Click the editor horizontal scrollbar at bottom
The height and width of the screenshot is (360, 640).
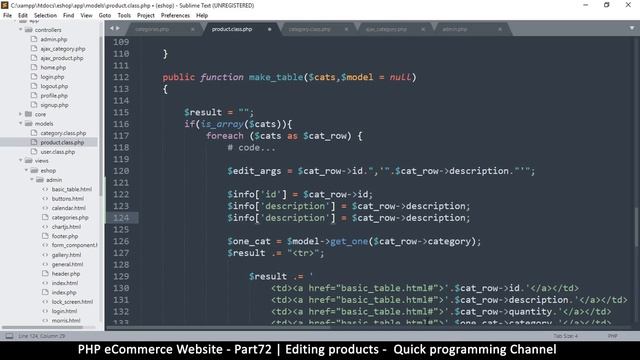pyautogui.click(x=218, y=327)
